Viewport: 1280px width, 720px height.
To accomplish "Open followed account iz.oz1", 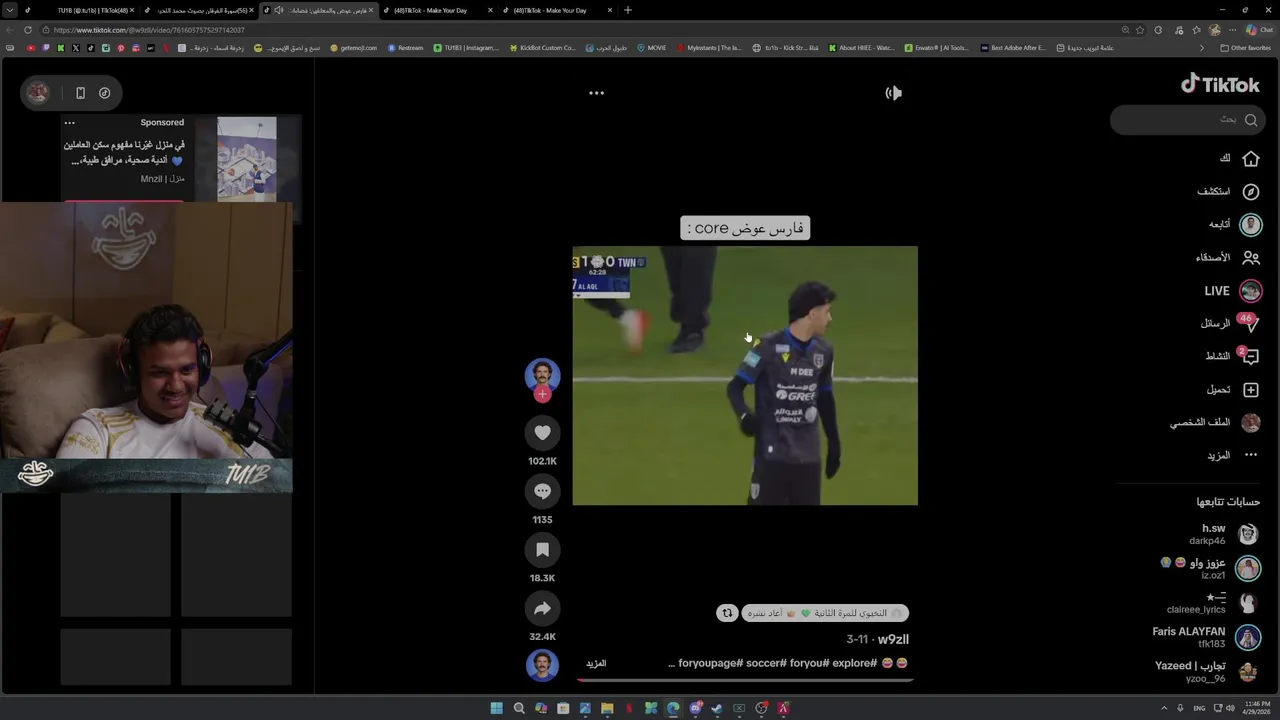I will [1210, 568].
